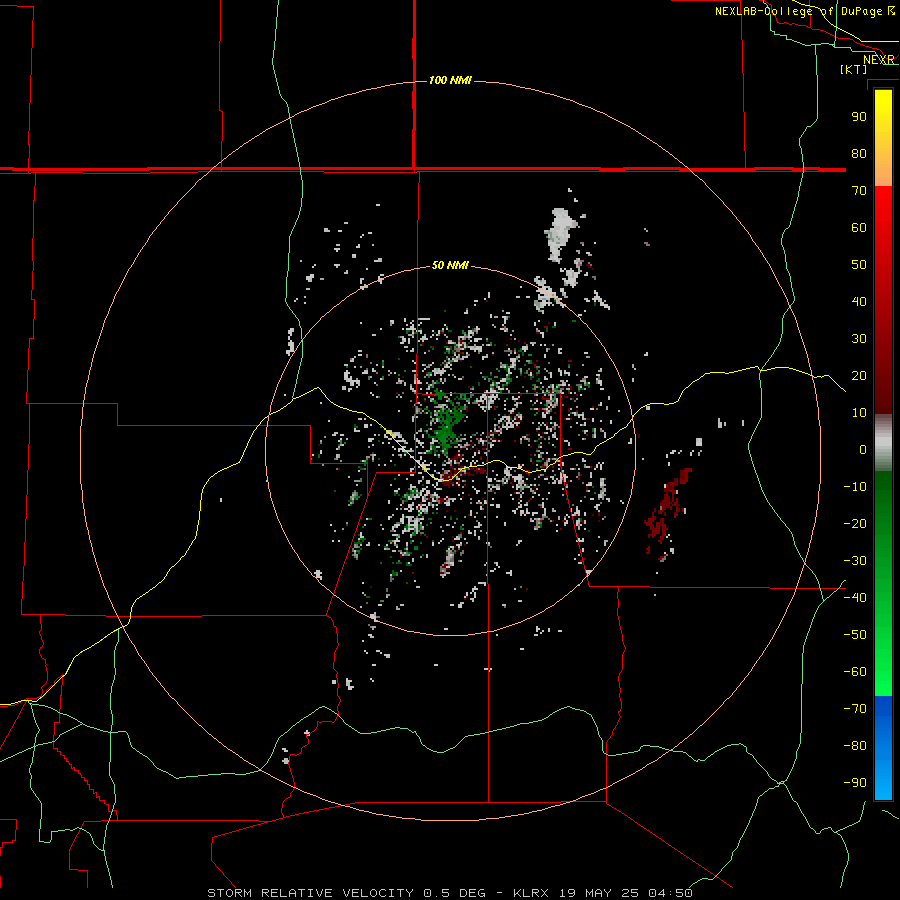Click the "04:50" time in caption
This screenshot has width=900, height=900.
point(670,893)
